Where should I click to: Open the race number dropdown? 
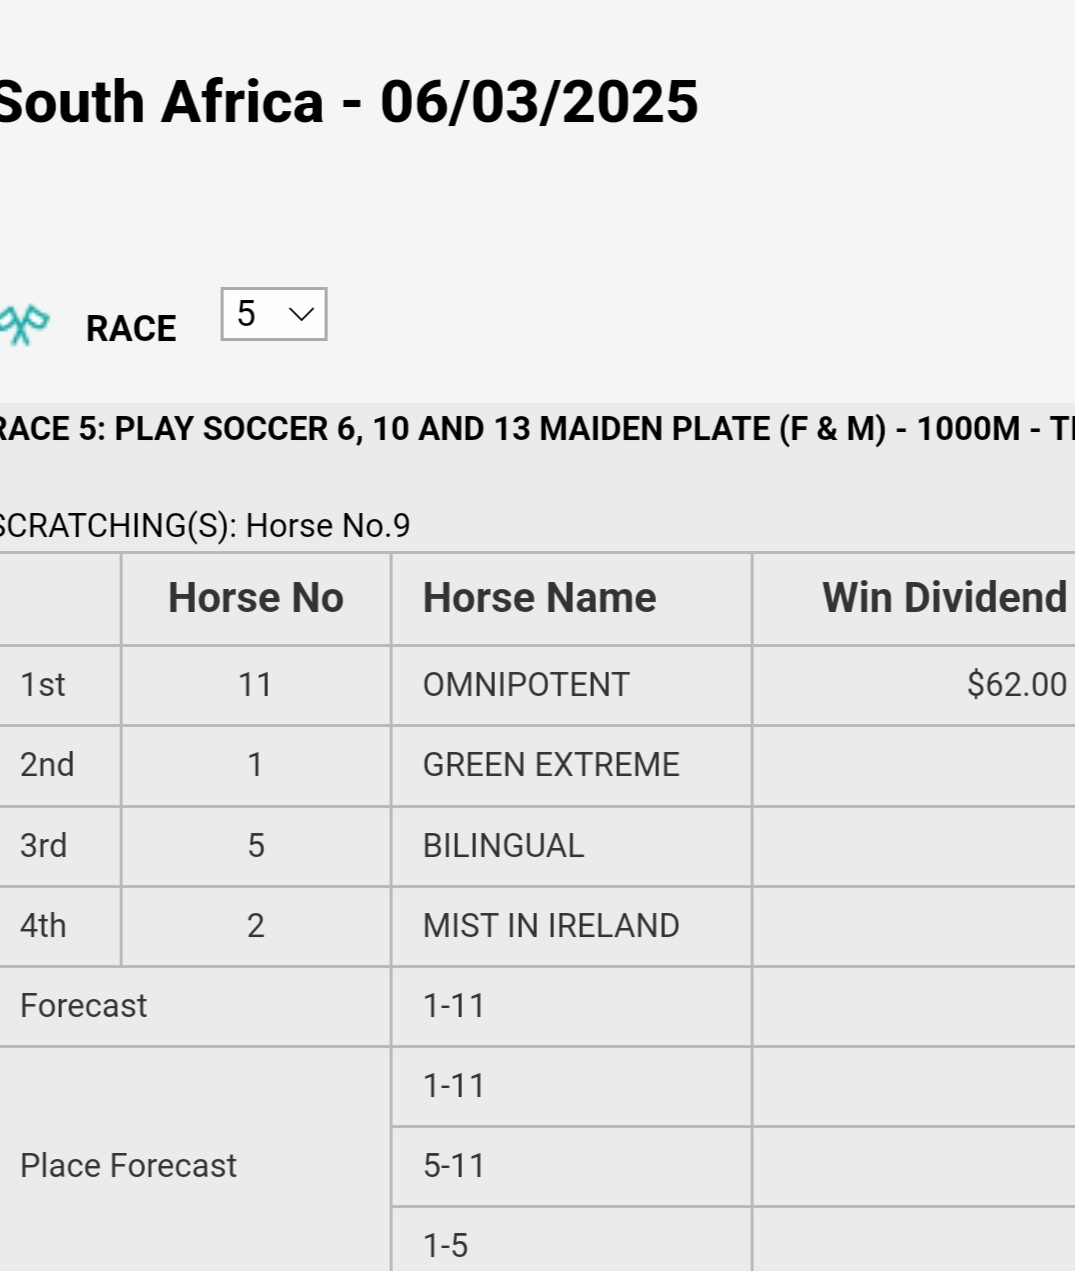(274, 314)
